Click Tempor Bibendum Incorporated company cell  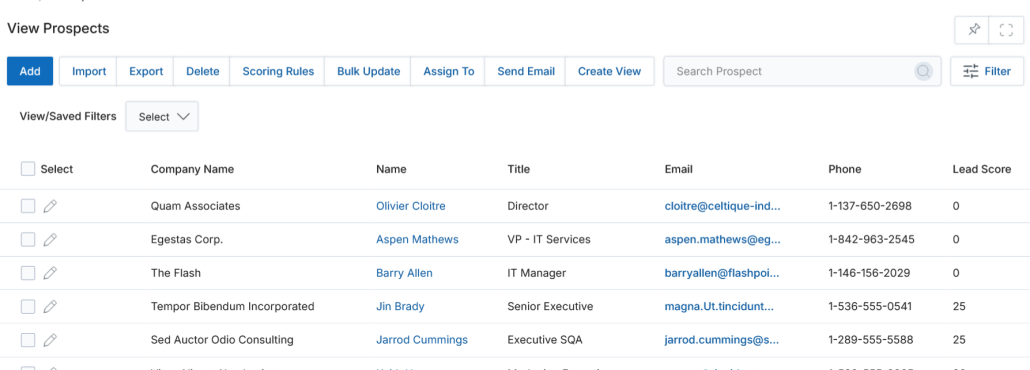pyautogui.click(x=233, y=306)
